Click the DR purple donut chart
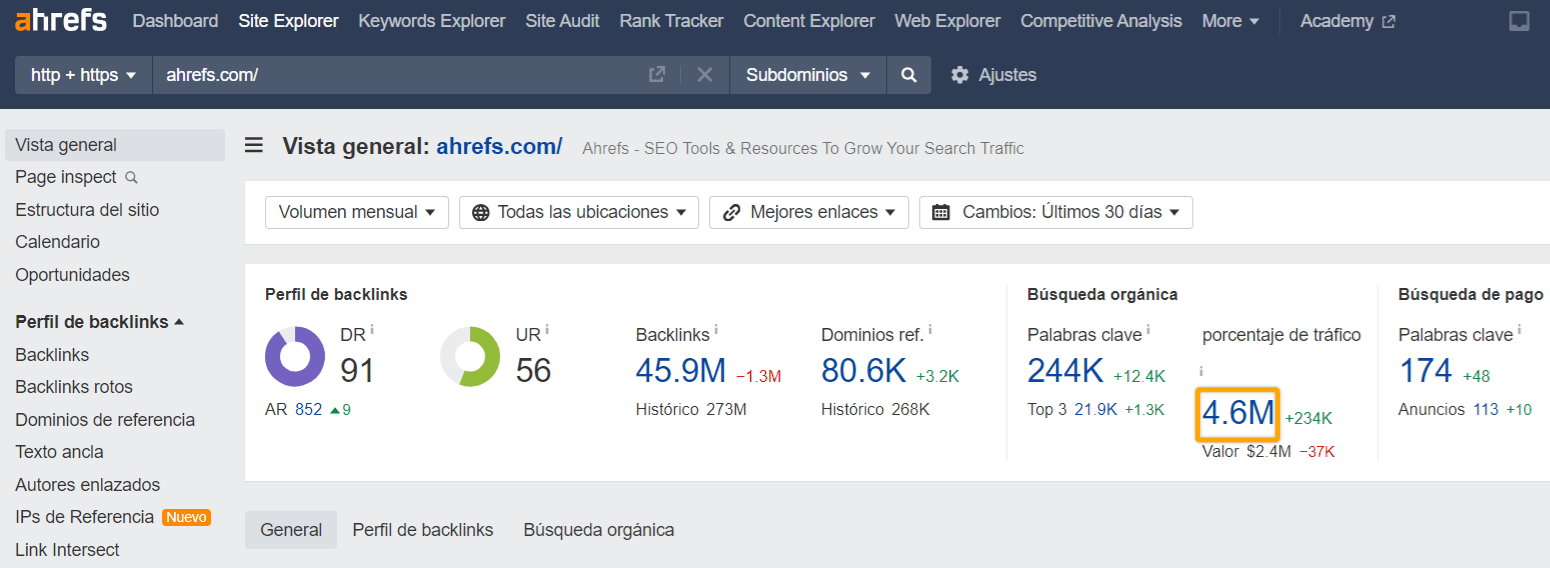The width and height of the screenshot is (1550, 568). (x=295, y=356)
